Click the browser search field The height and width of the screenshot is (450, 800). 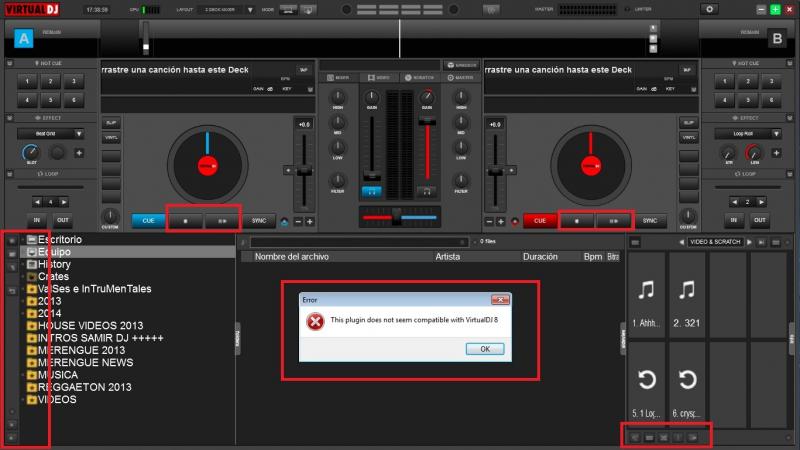[x=359, y=242]
